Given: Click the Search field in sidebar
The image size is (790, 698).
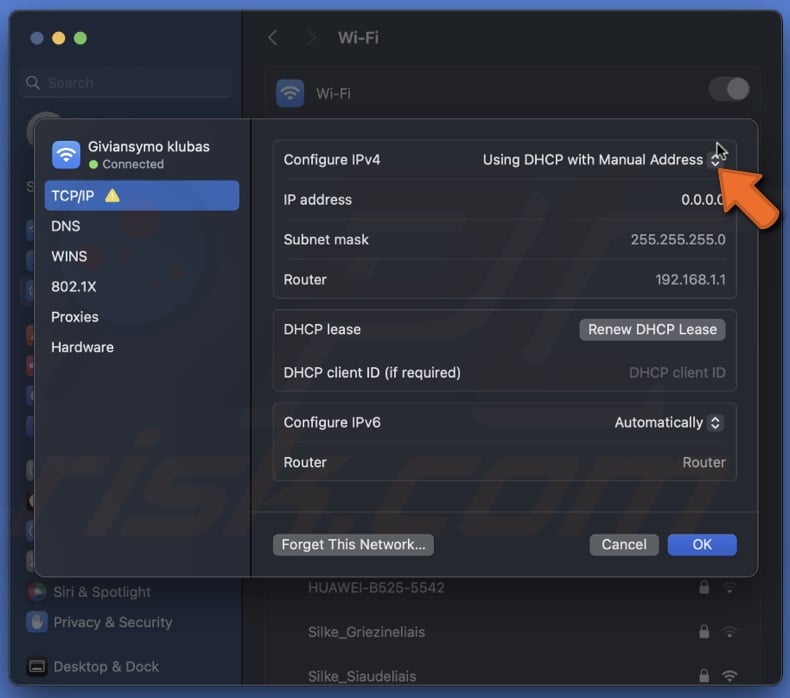Looking at the screenshot, I should 126,83.
